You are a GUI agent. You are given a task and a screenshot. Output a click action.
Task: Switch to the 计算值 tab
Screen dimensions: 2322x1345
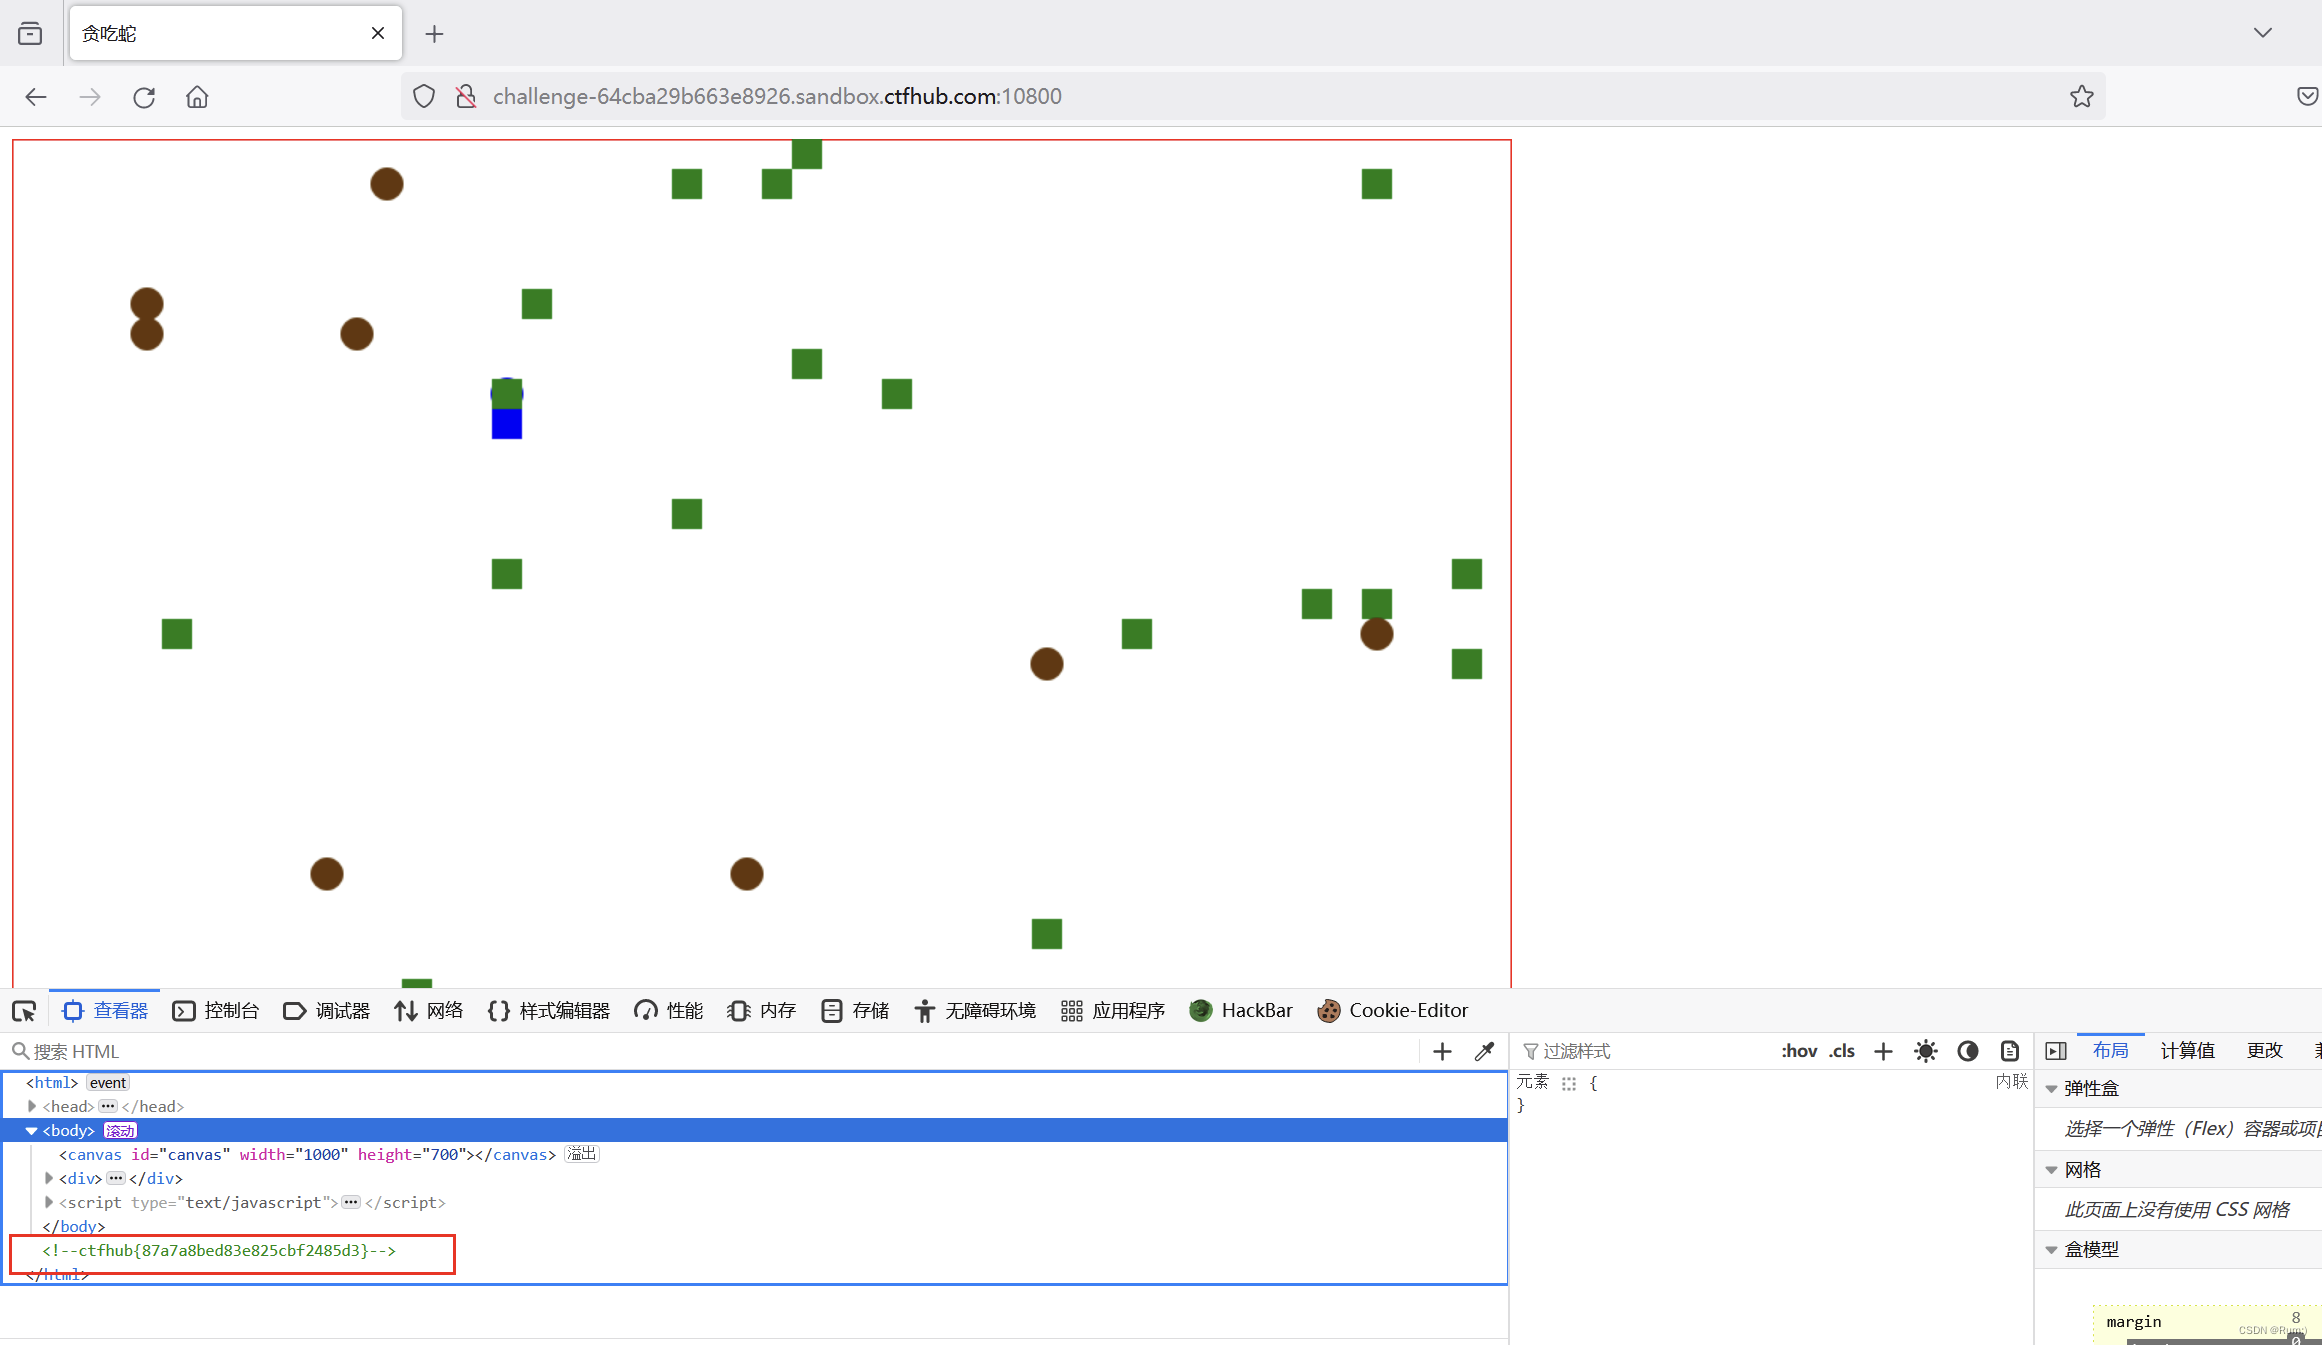(2187, 1051)
